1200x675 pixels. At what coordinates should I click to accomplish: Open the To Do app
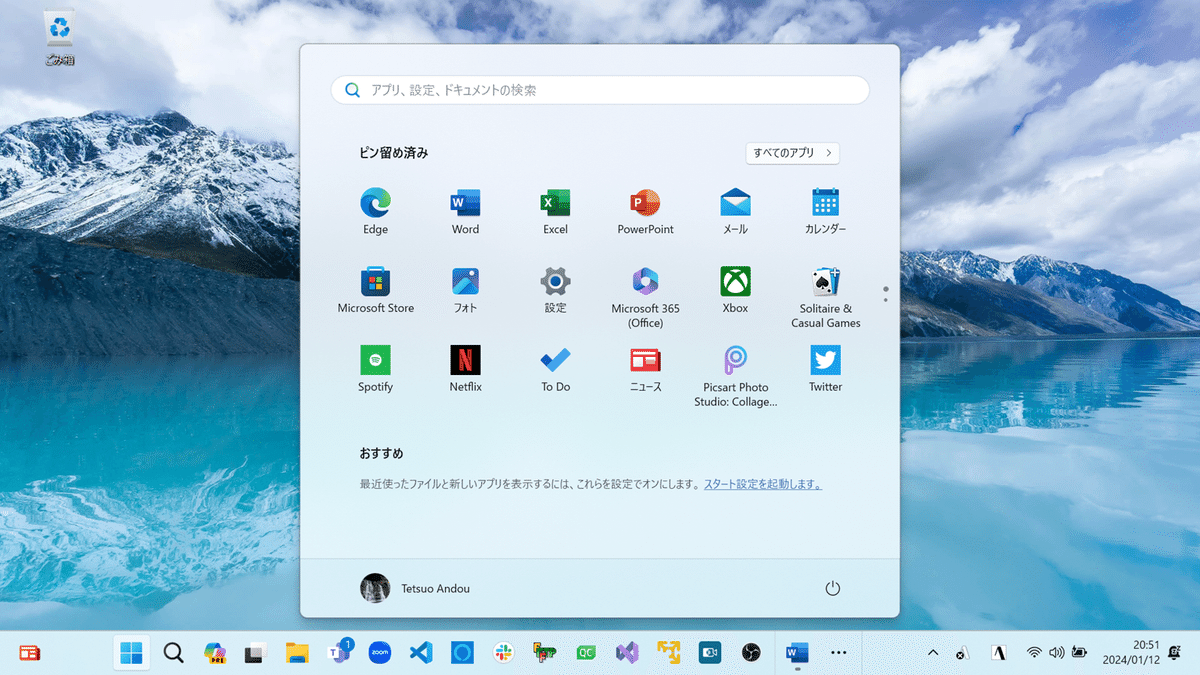coord(555,369)
